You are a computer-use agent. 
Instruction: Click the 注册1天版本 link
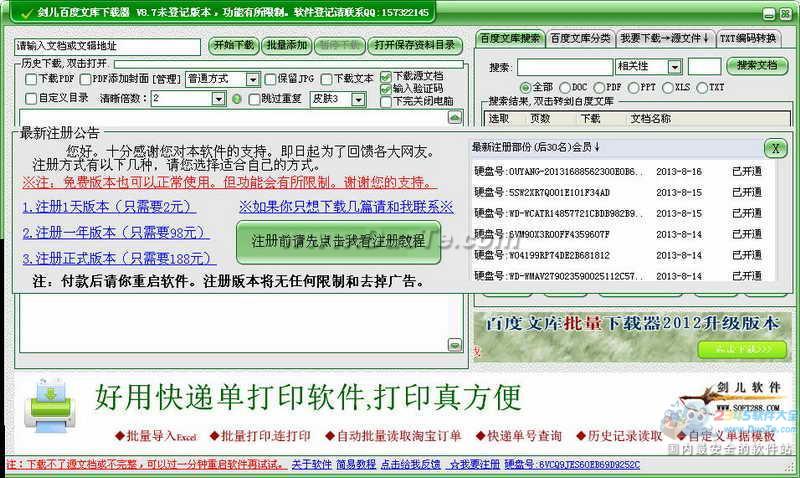click(109, 207)
